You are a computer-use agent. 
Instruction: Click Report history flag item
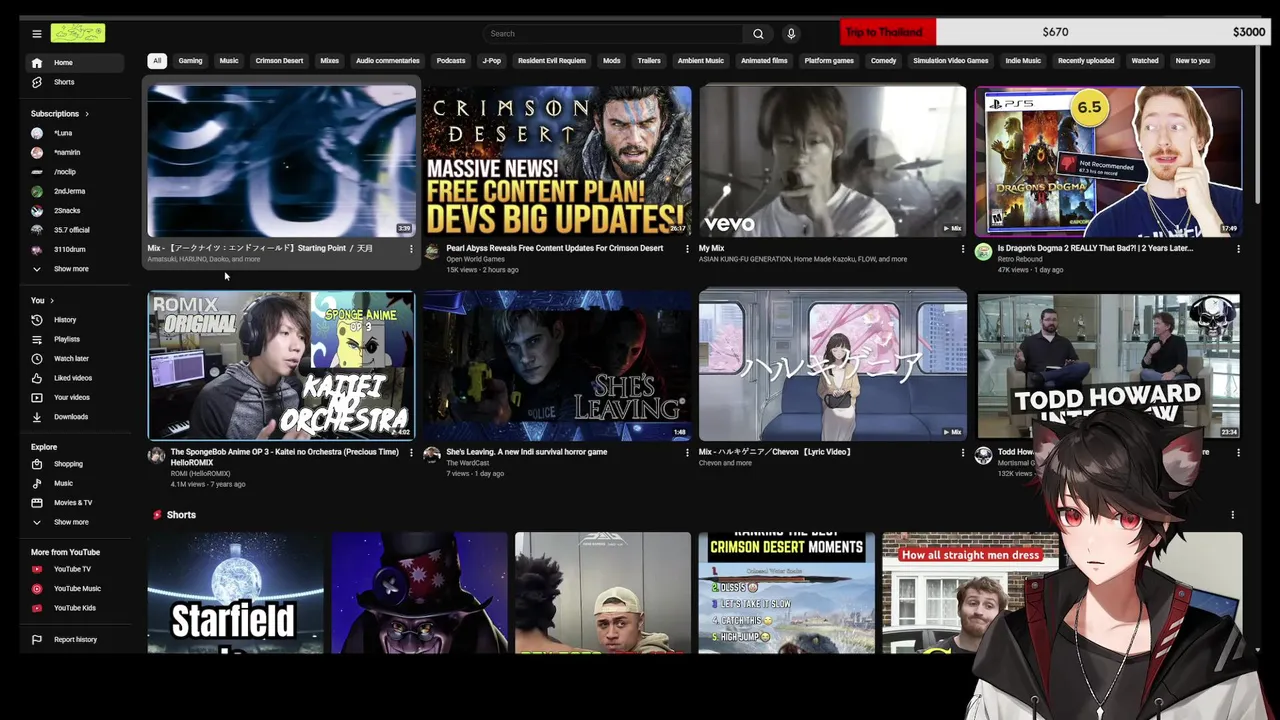click(75, 639)
